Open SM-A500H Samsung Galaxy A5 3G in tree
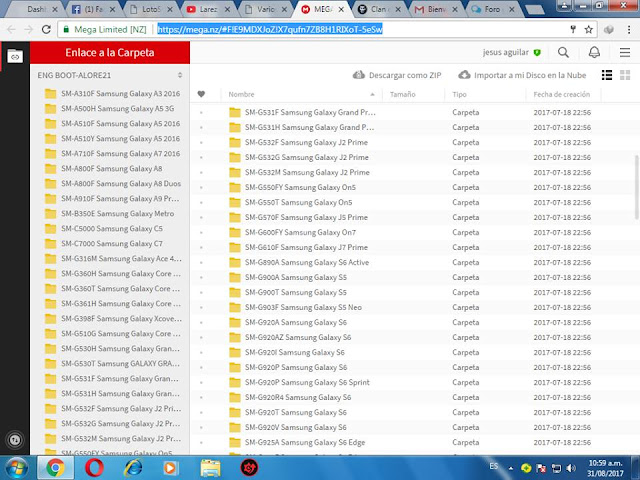The width and height of the screenshot is (640, 480). 109,109
